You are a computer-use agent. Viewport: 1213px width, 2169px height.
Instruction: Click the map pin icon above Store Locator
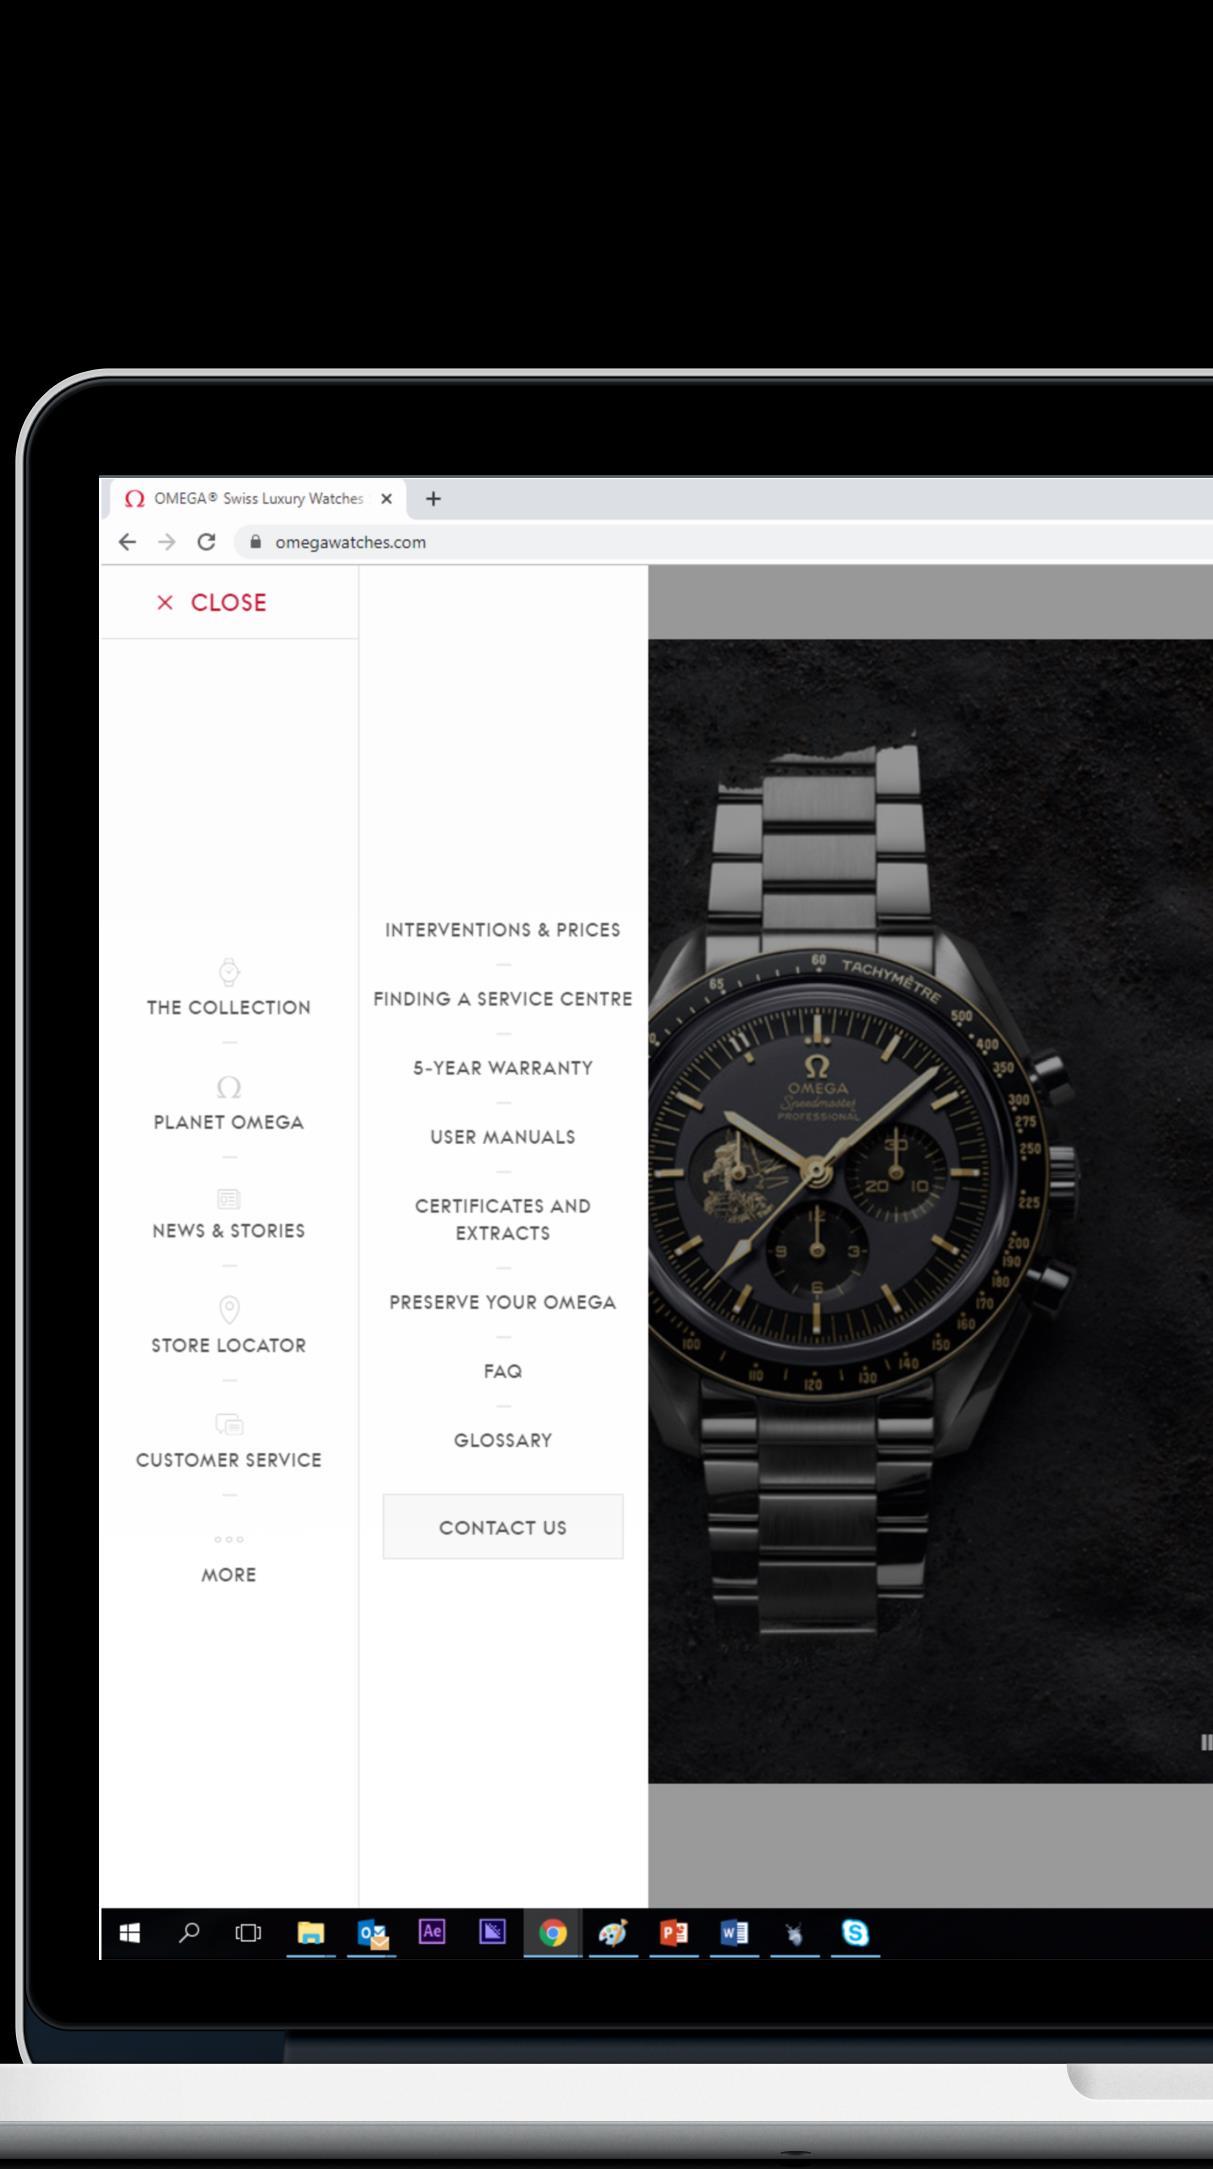coord(229,1309)
